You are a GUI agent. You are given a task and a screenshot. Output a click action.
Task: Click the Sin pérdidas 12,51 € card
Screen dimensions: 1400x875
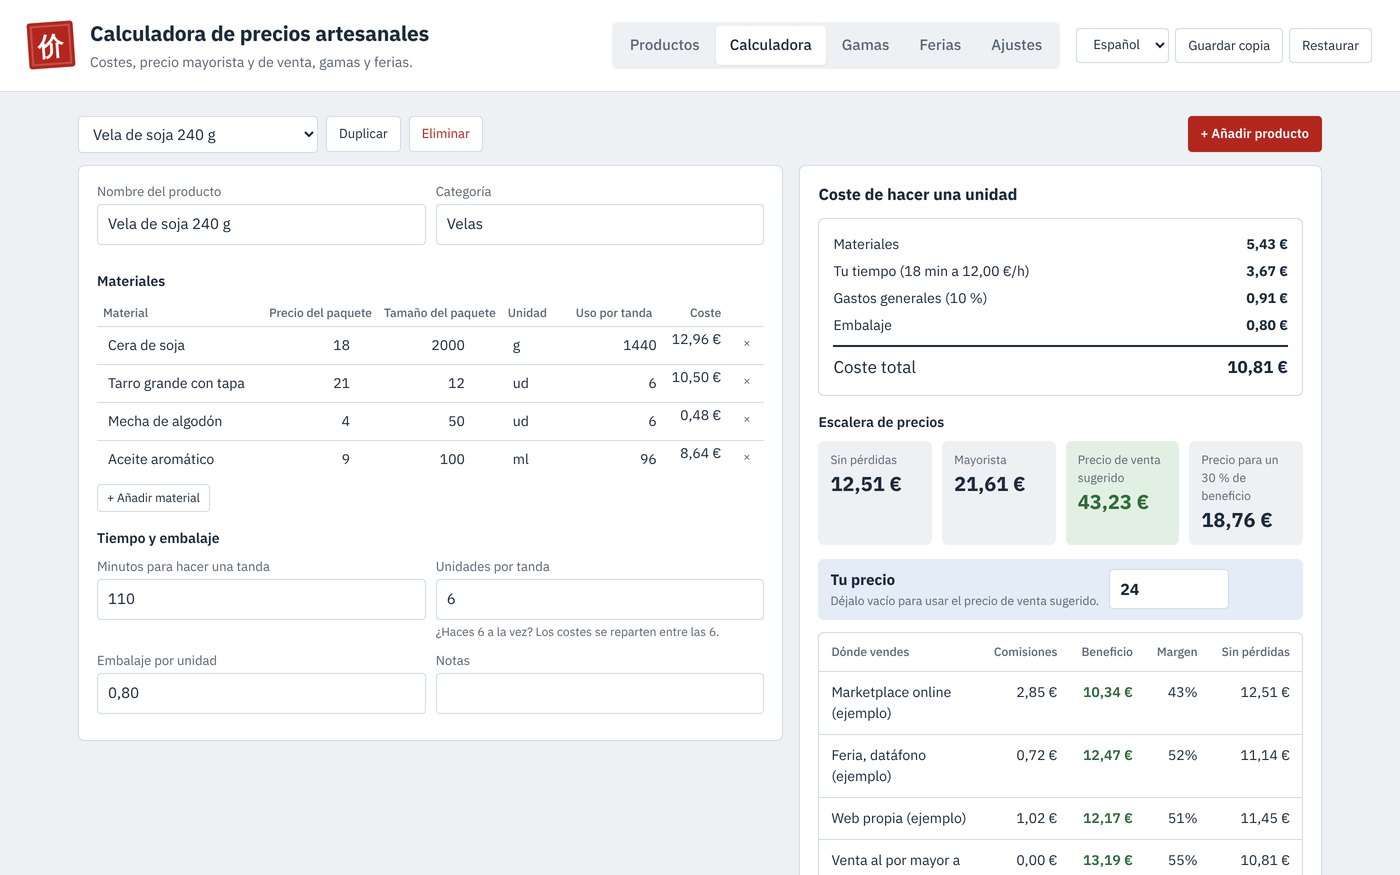[x=875, y=493]
